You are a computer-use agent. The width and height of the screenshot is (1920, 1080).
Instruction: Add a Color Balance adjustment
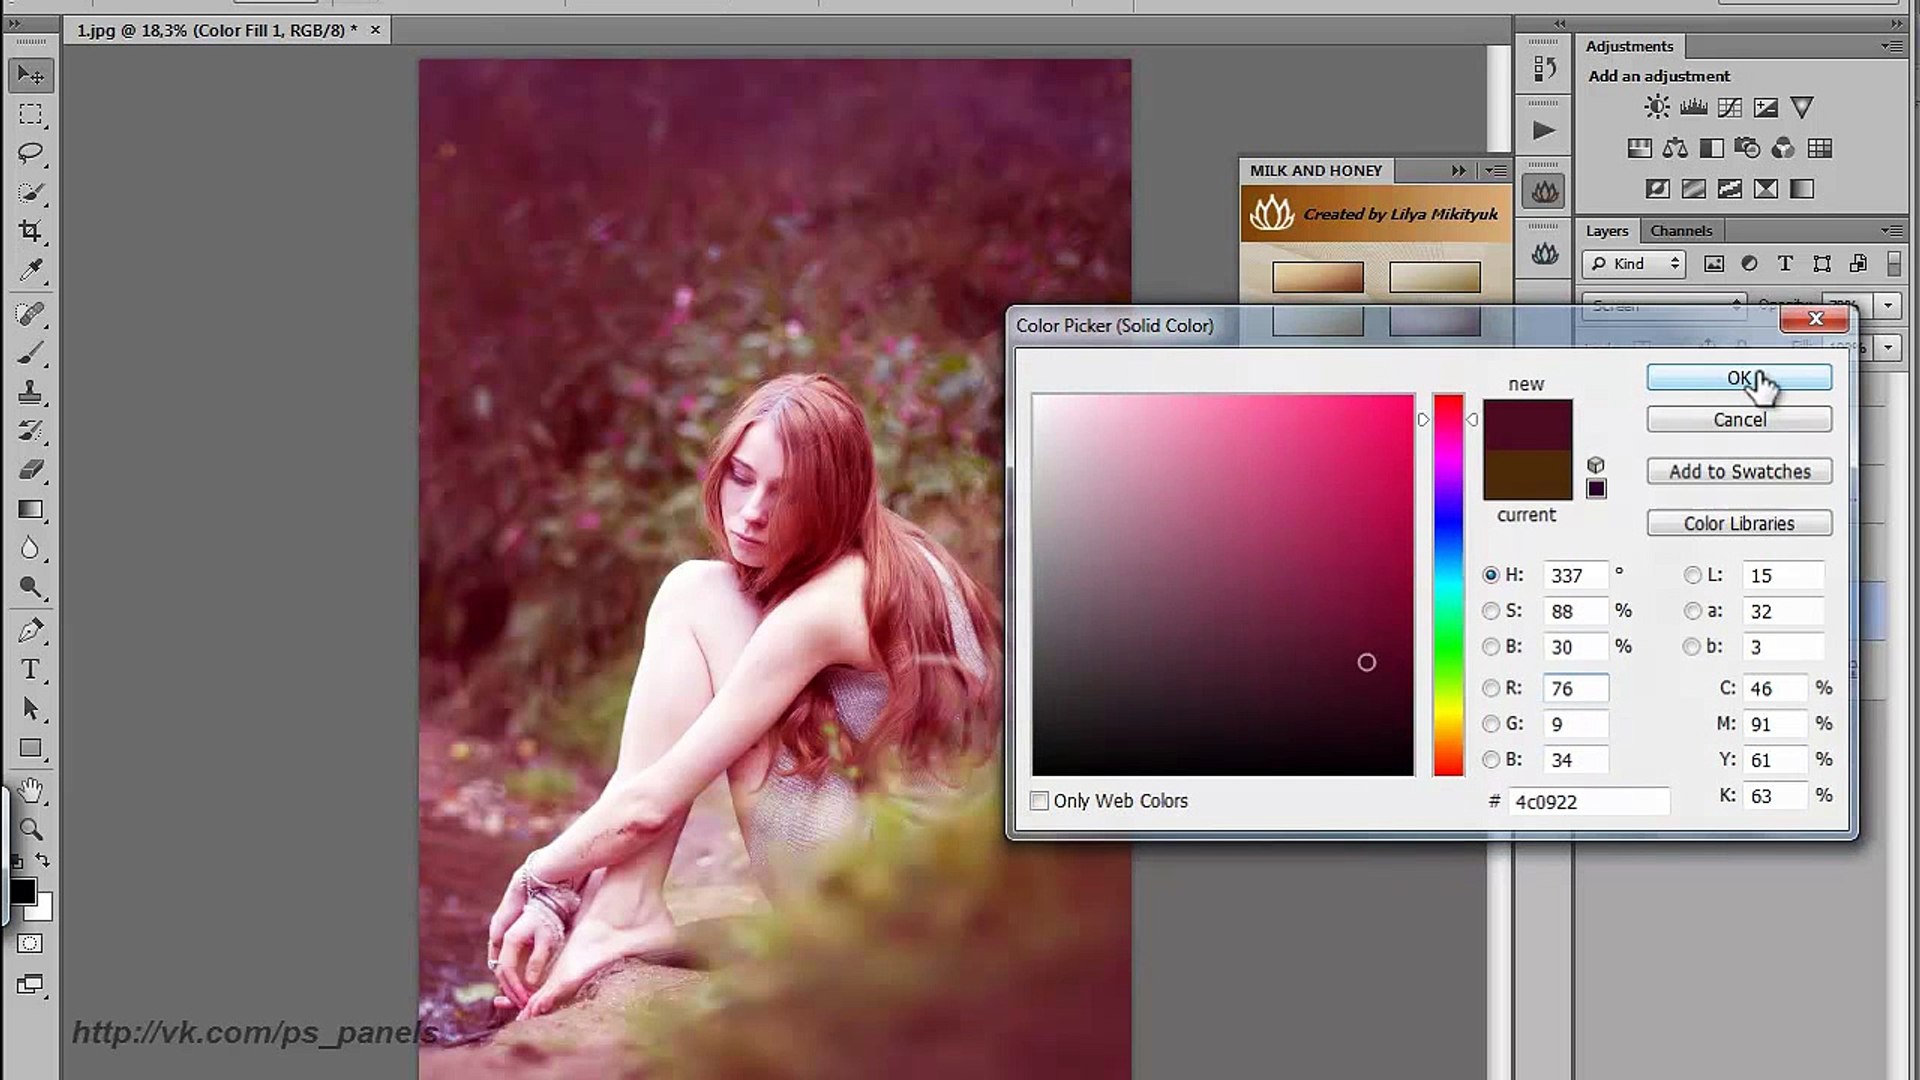pos(1675,149)
